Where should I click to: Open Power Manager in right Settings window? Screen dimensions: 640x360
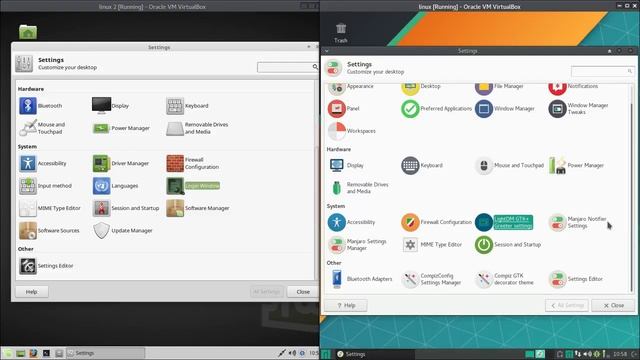coord(576,165)
